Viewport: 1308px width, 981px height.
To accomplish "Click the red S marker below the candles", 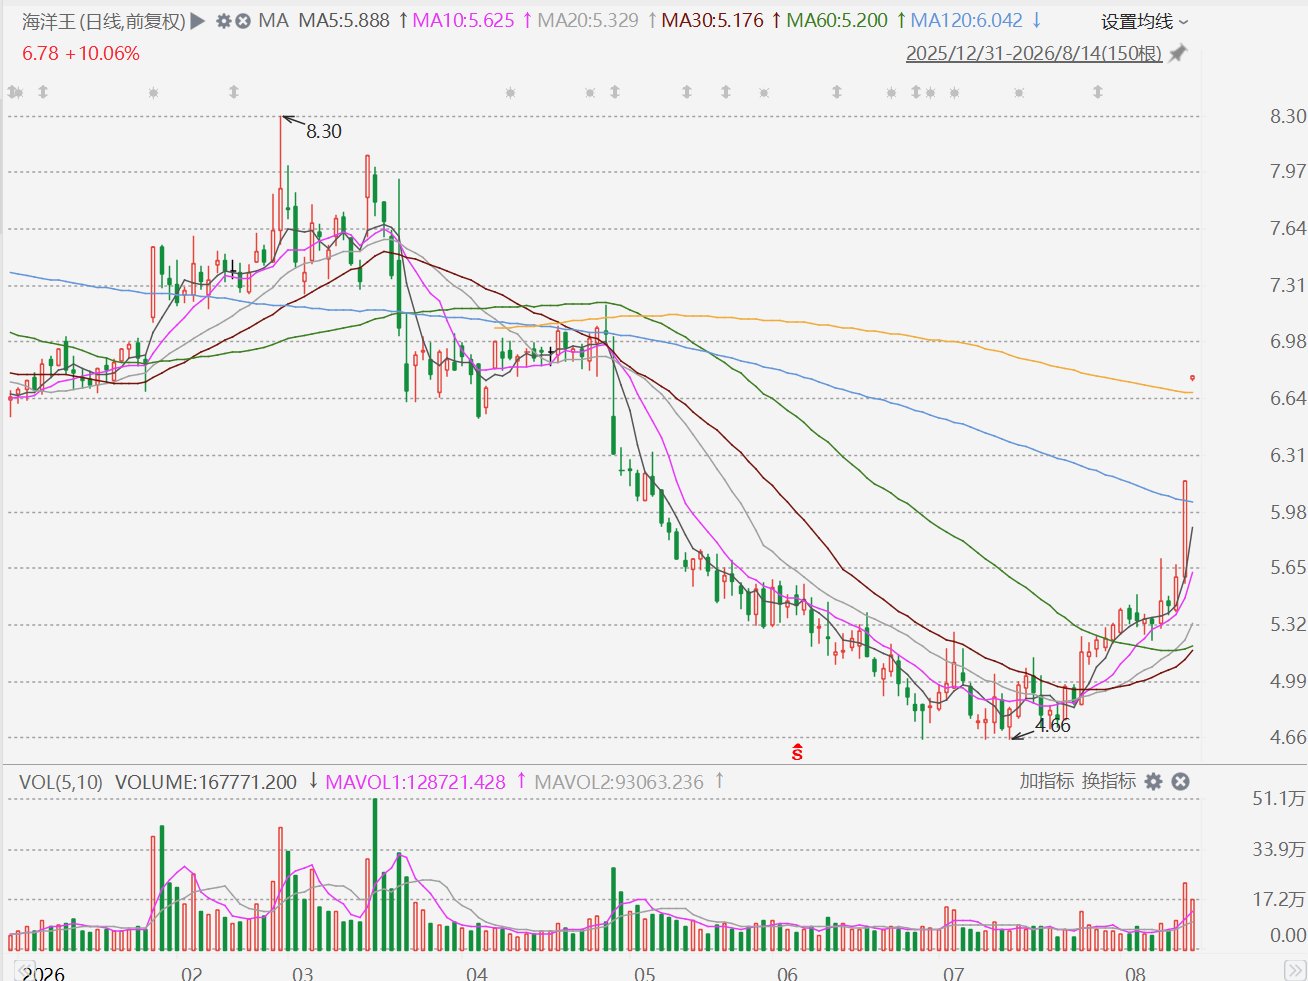I will pos(797,752).
